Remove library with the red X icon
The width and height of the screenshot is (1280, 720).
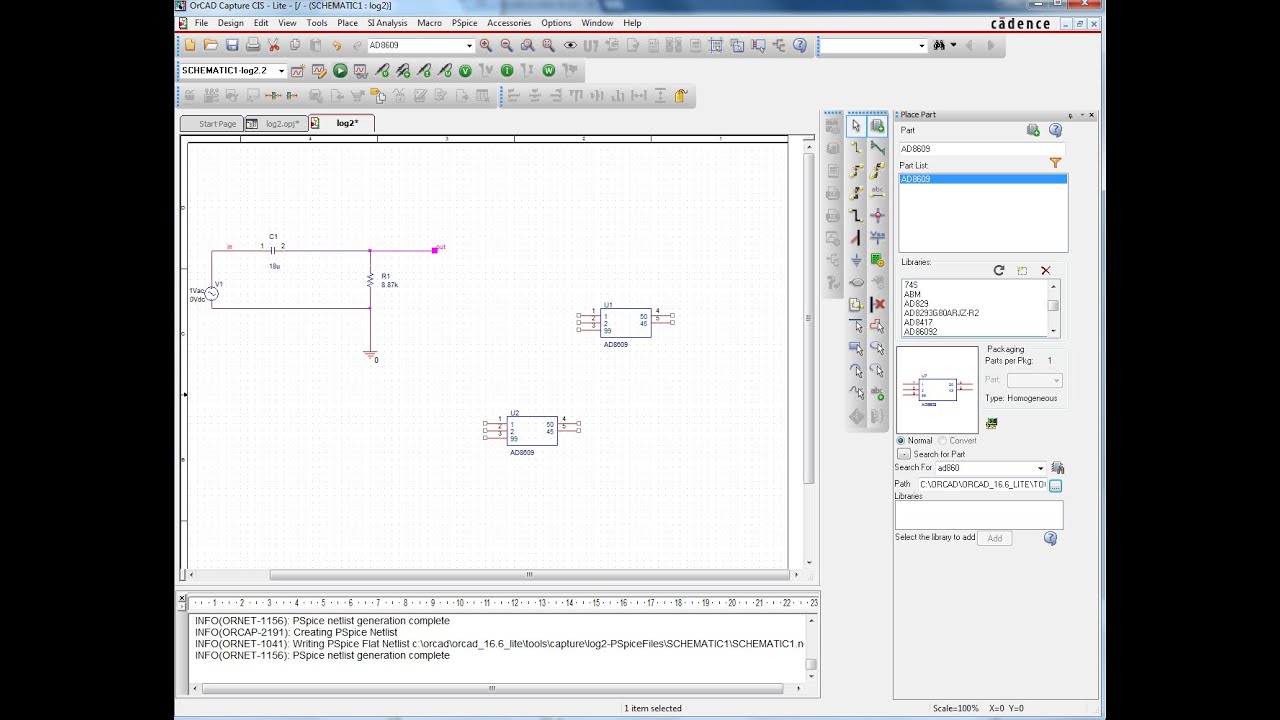(1046, 271)
